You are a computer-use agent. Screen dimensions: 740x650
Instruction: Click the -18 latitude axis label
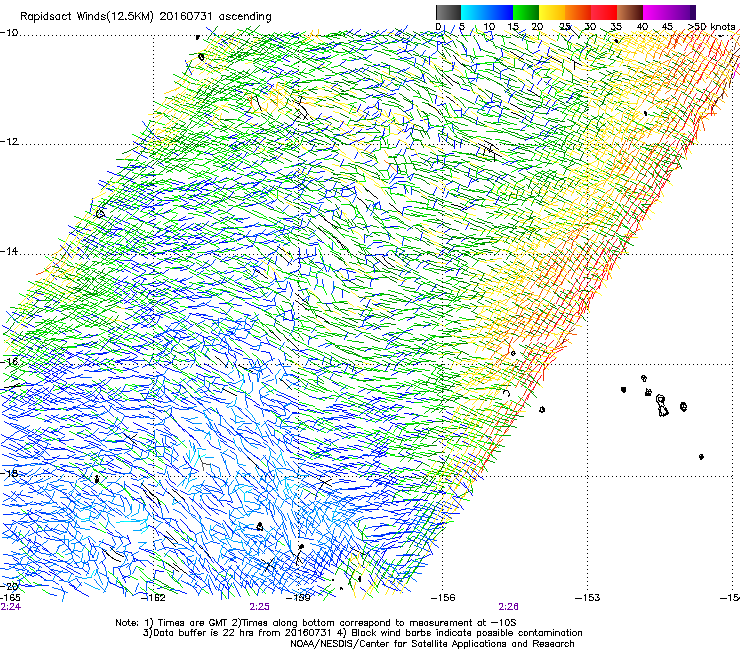click(x=9, y=473)
